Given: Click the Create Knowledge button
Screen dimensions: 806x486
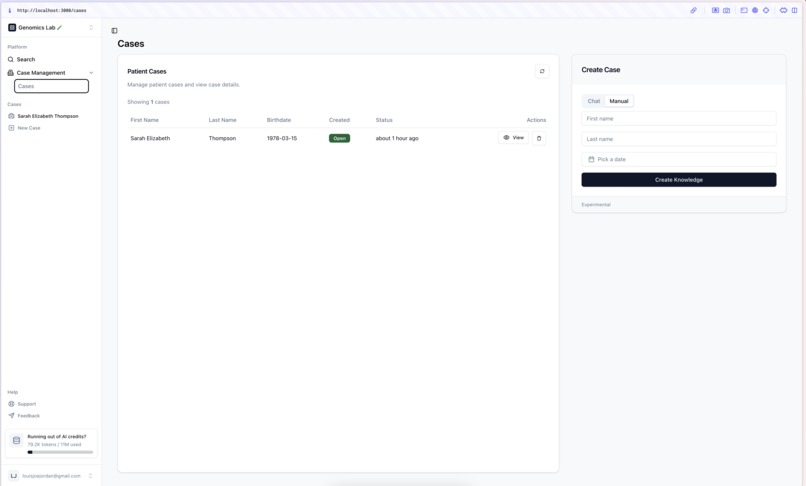Looking at the screenshot, I should click(679, 180).
